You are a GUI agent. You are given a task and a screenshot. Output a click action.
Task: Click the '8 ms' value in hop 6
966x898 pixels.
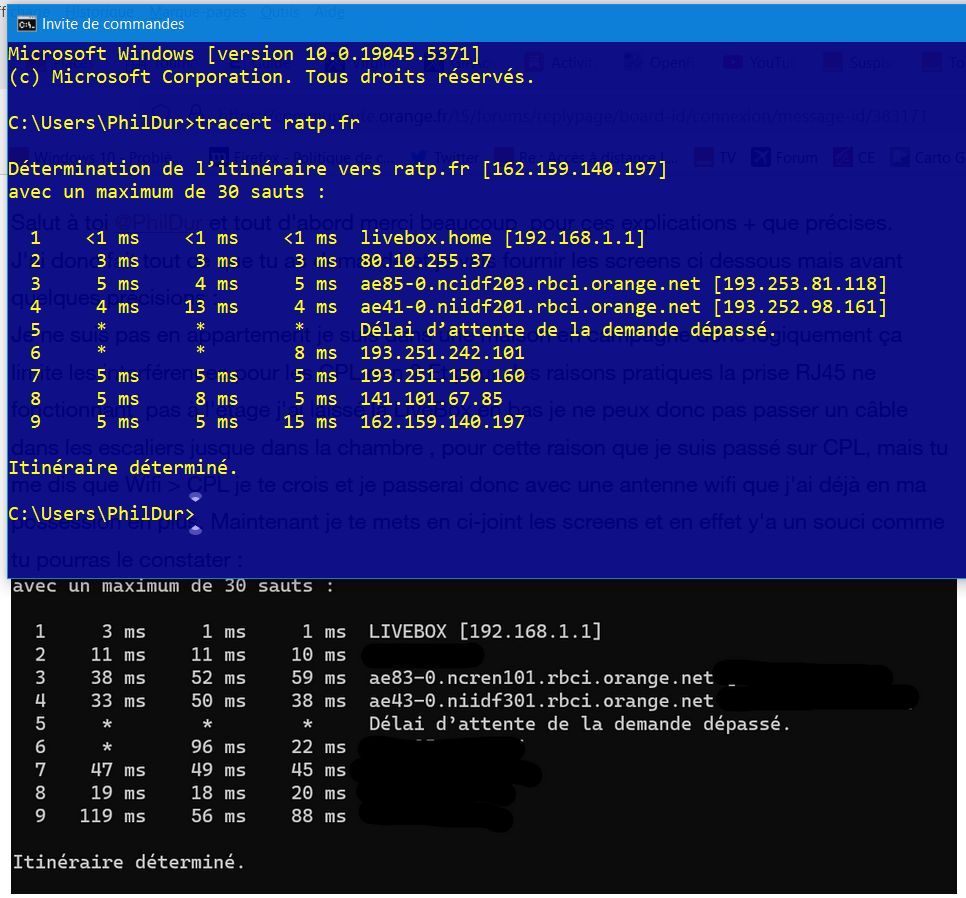point(315,353)
